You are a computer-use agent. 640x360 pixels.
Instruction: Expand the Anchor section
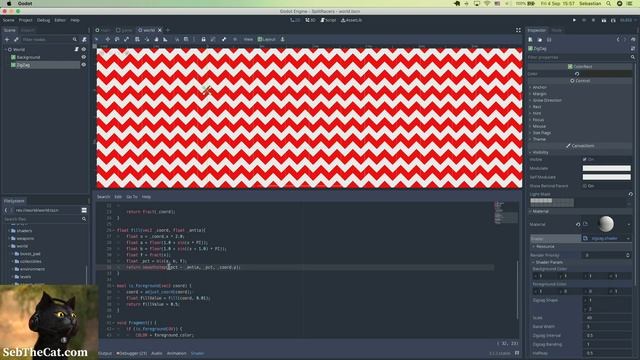coord(539,87)
